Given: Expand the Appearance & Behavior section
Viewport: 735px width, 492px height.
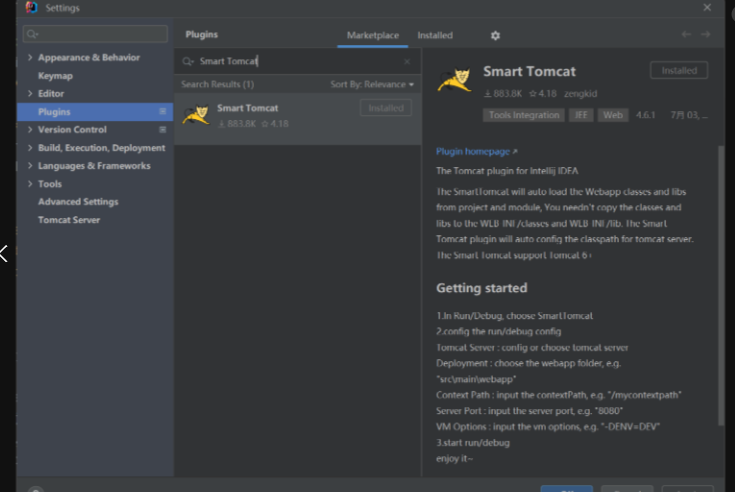Looking at the screenshot, I should coord(30,57).
